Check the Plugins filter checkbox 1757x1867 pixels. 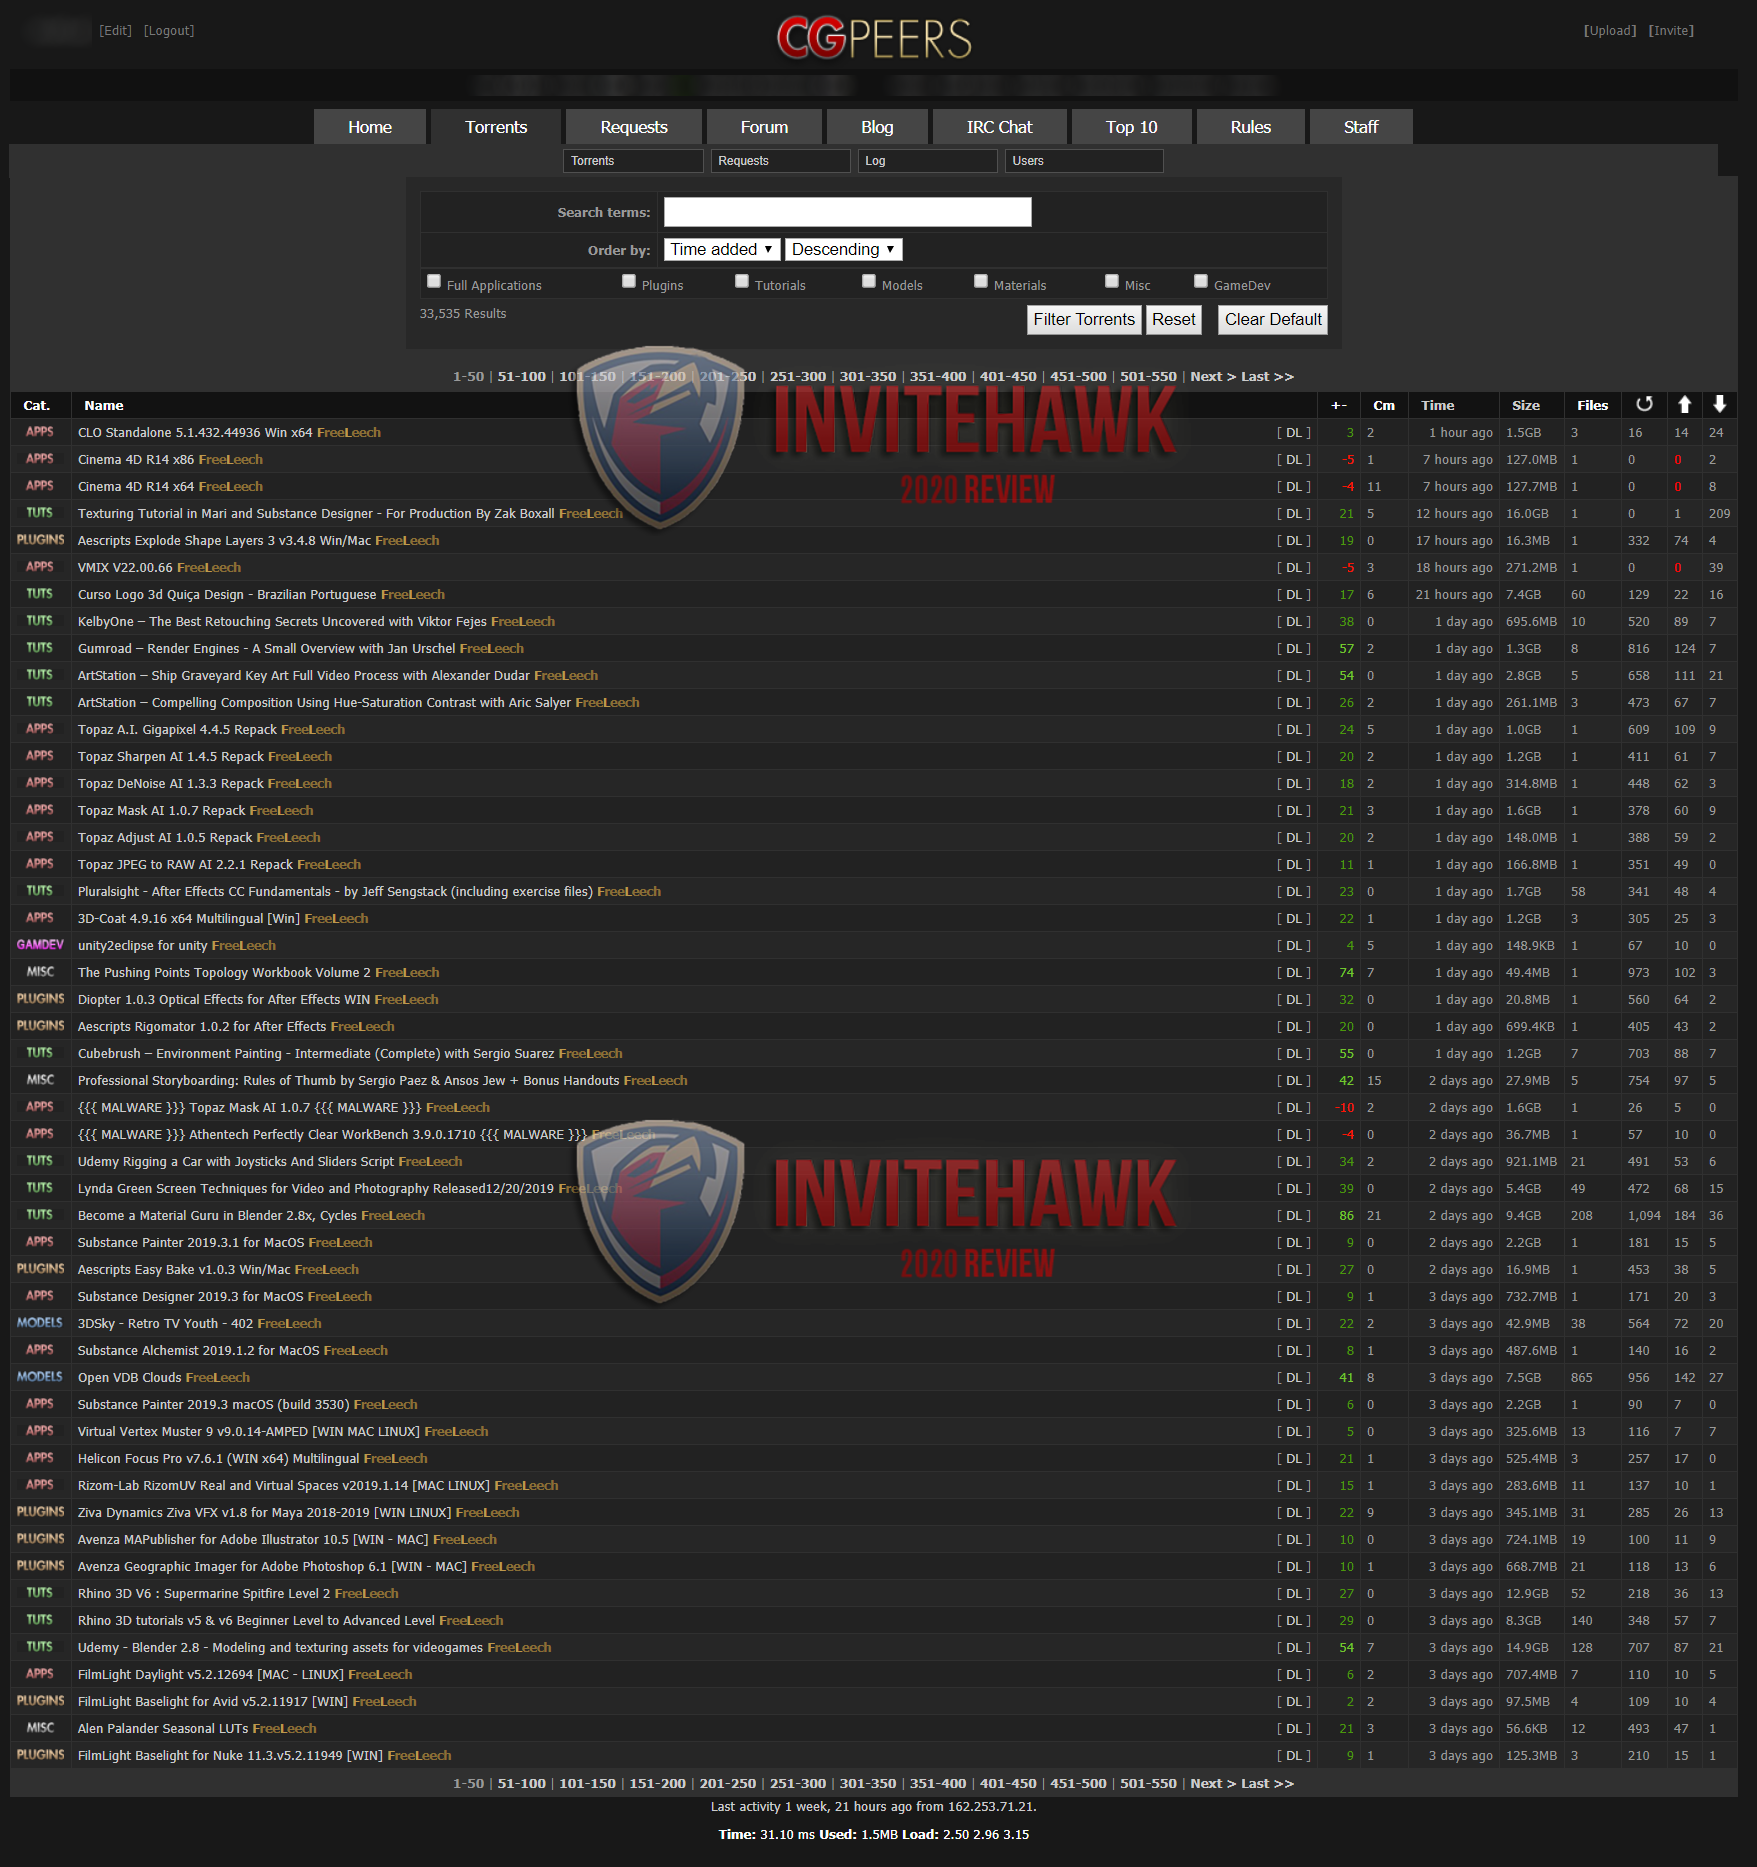pos(629,282)
